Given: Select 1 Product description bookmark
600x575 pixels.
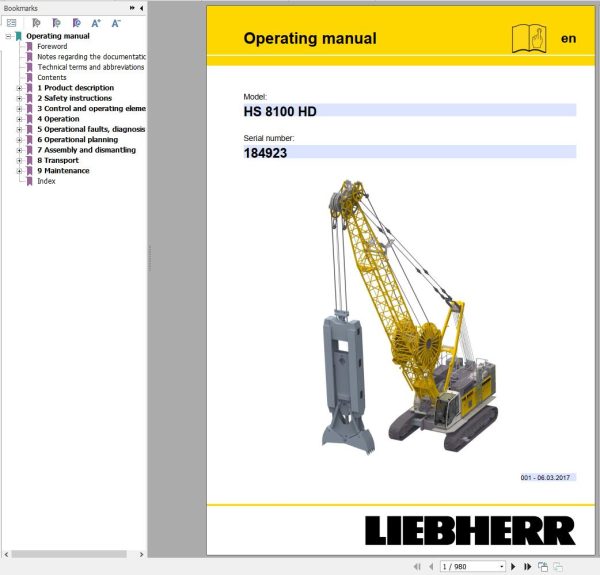Looking at the screenshot, I should (75, 88).
